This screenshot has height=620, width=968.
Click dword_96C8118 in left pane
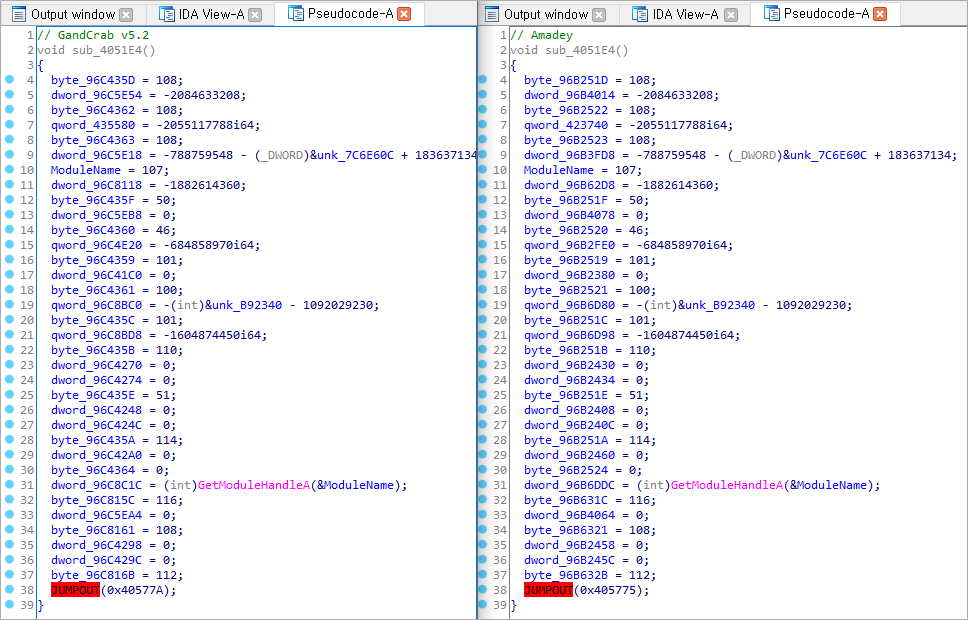coord(96,185)
